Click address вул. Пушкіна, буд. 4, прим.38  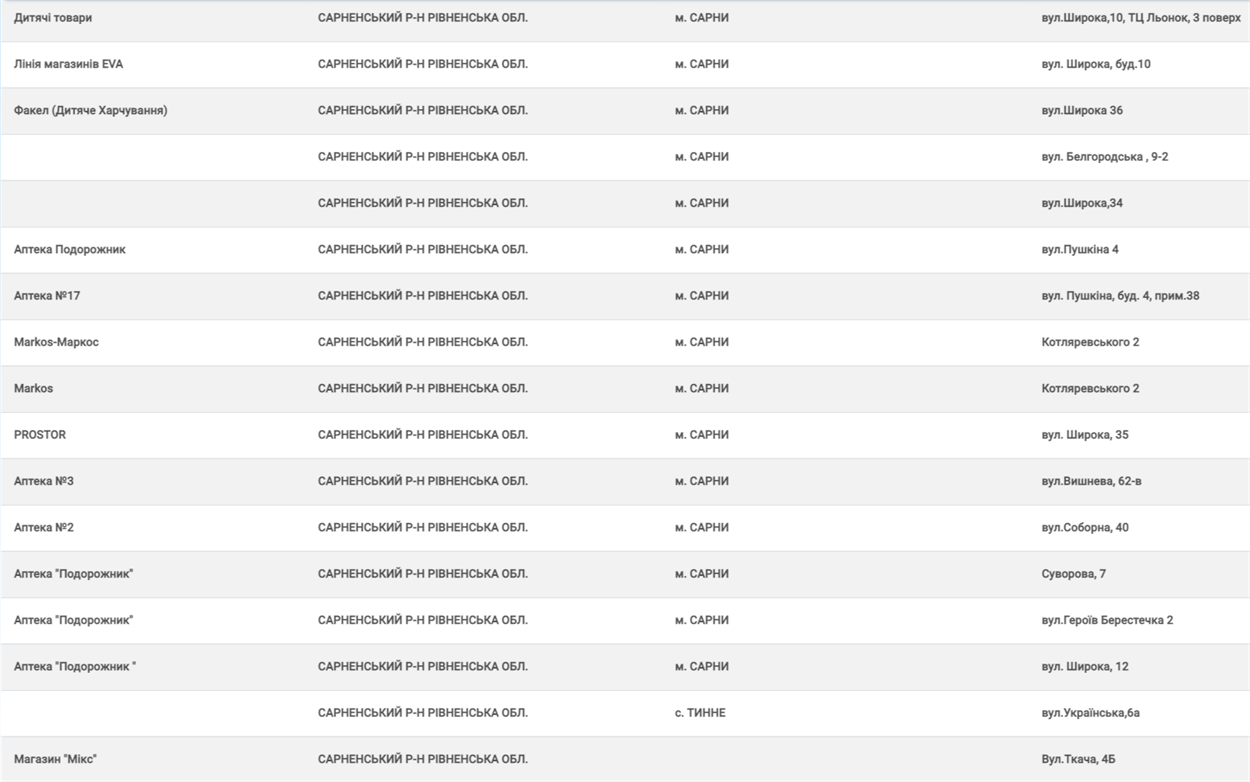[1120, 296]
